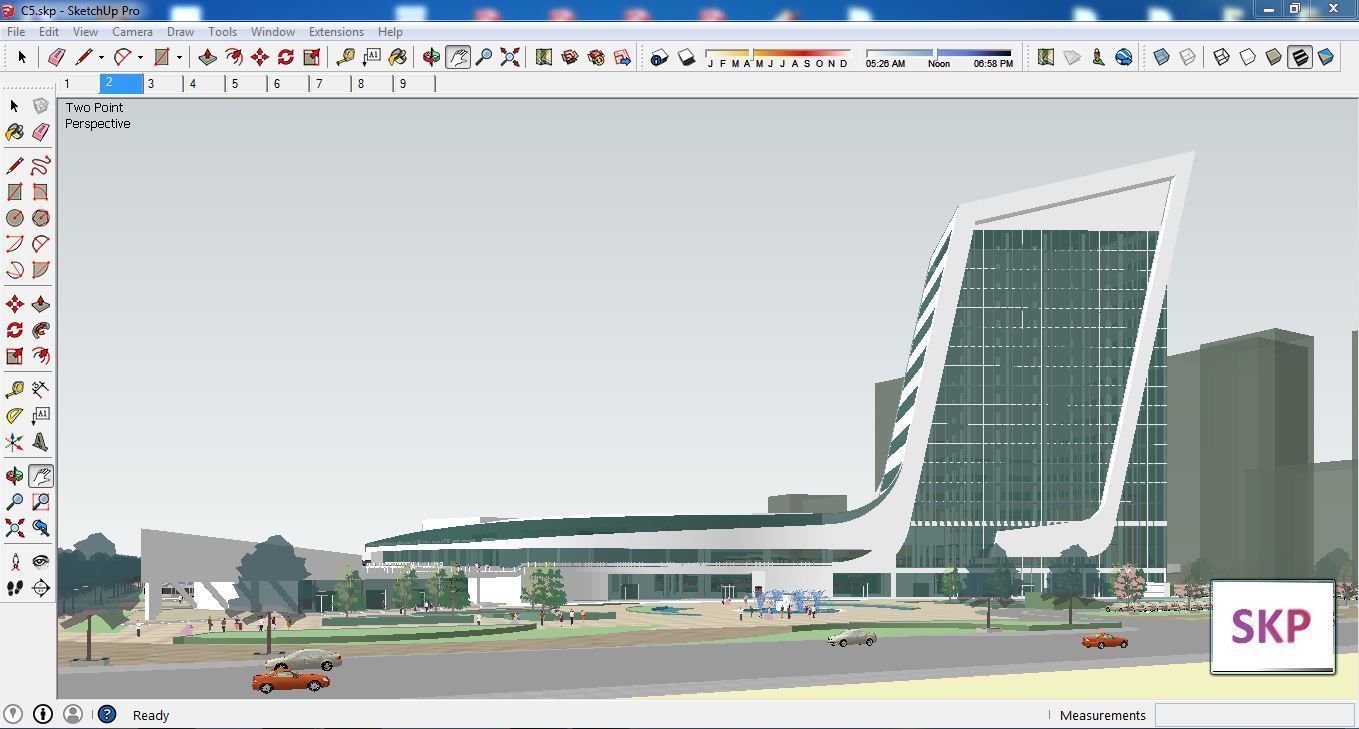Screen dimensions: 1359x729
Task: Activate the Move tool in top toolbar
Action: pos(260,57)
